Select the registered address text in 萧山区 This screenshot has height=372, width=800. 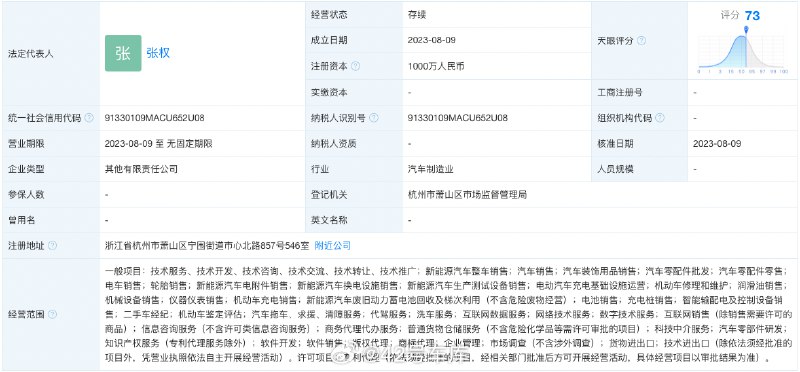207,245
